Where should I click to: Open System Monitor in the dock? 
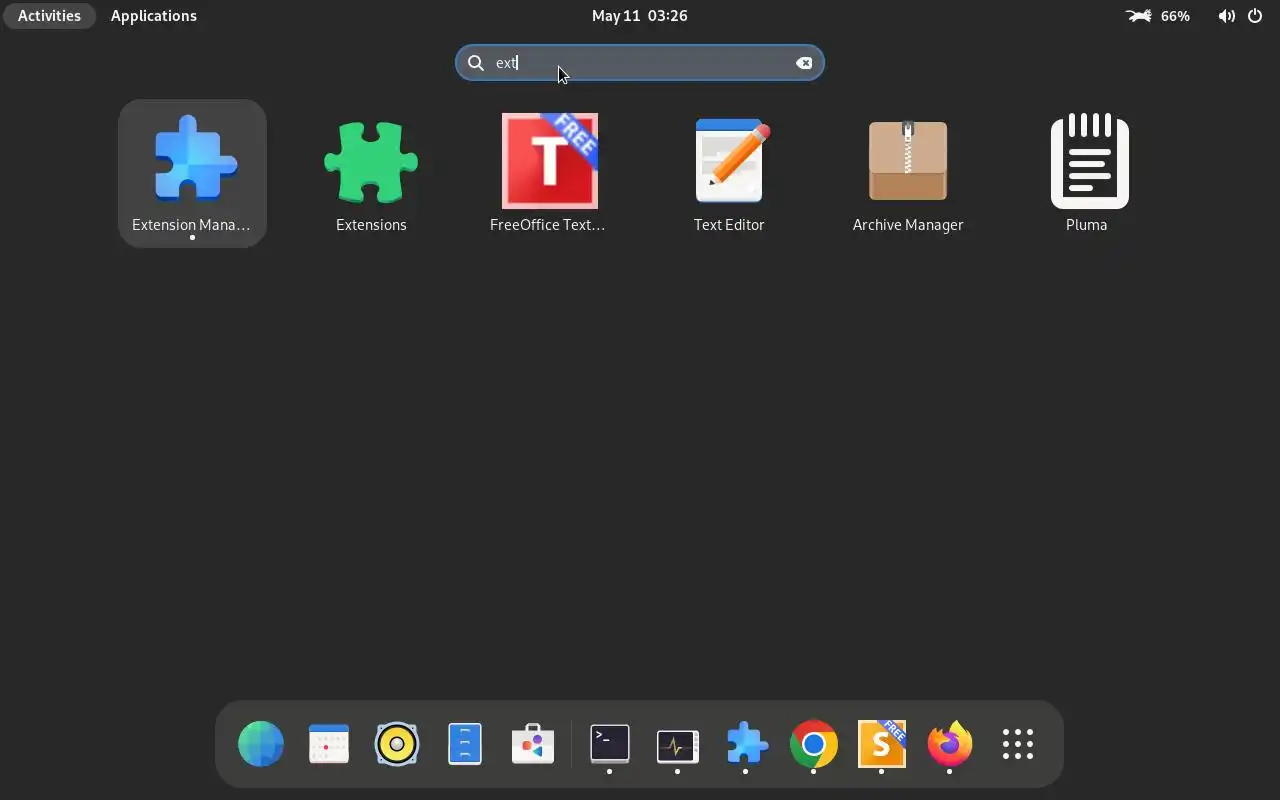click(678, 745)
